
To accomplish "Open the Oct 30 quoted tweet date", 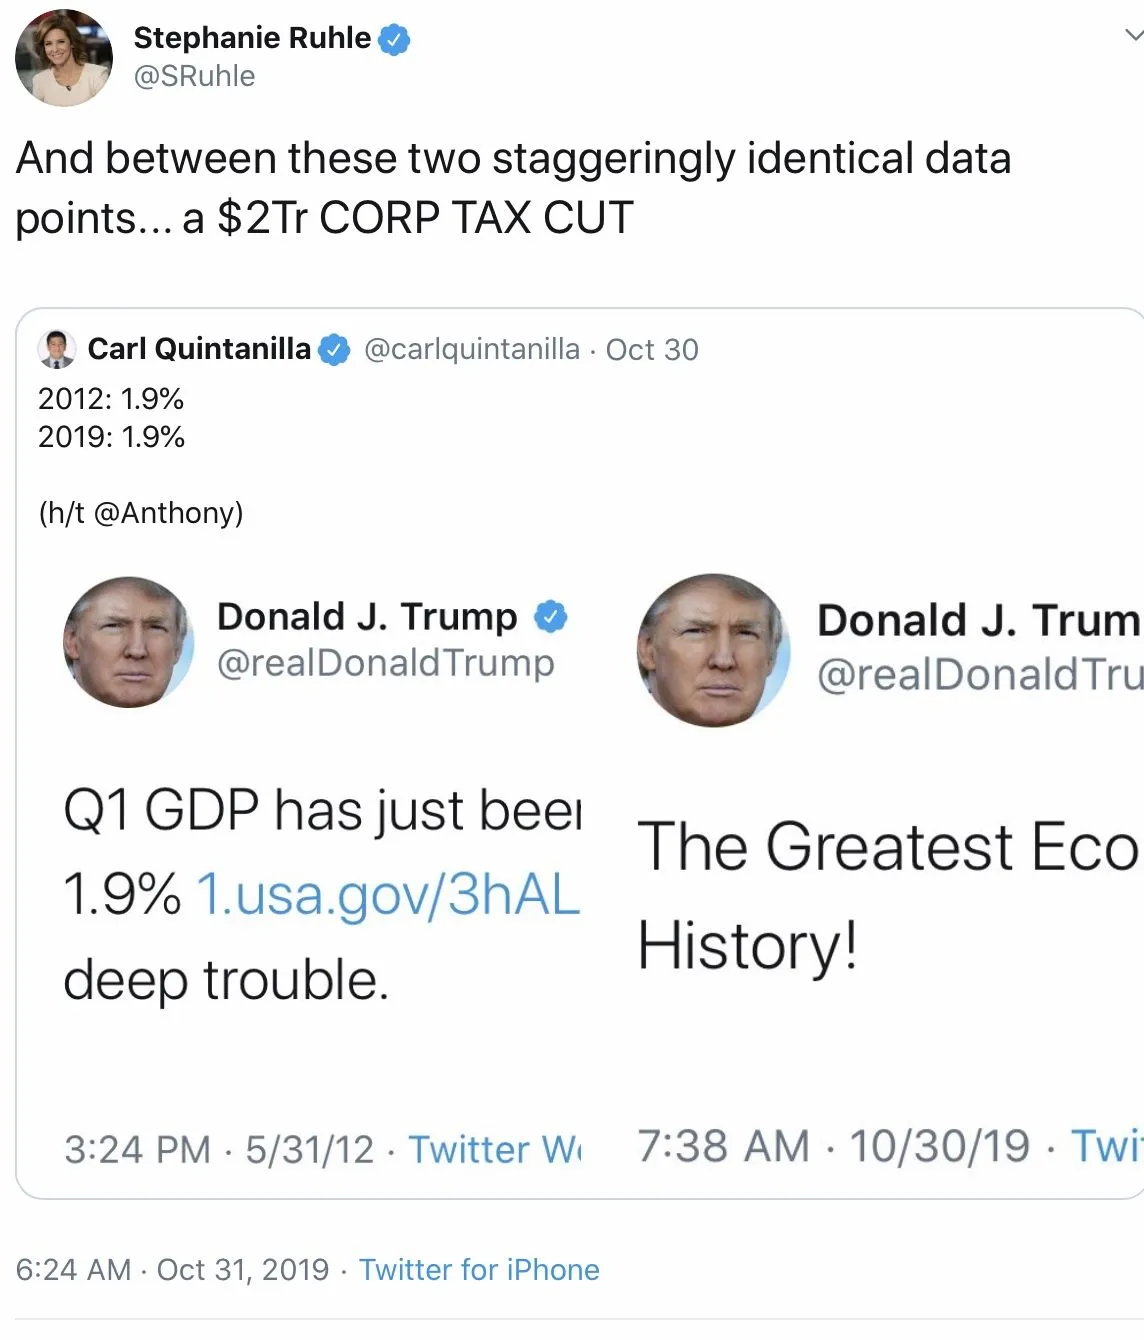I will point(652,349).
